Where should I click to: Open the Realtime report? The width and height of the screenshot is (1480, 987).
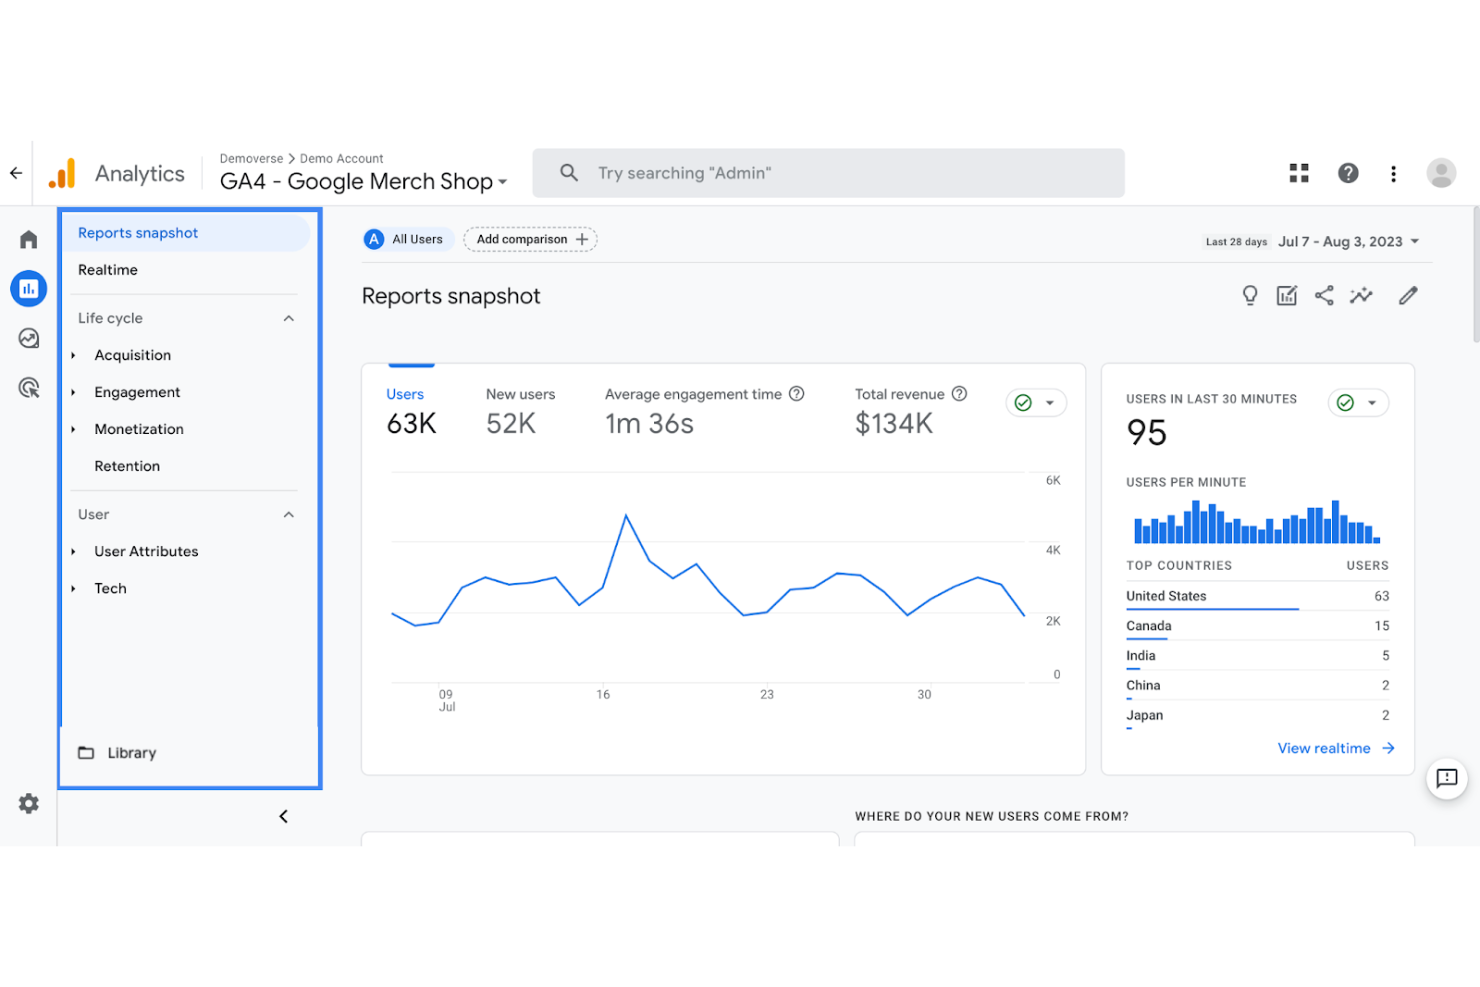(x=108, y=270)
